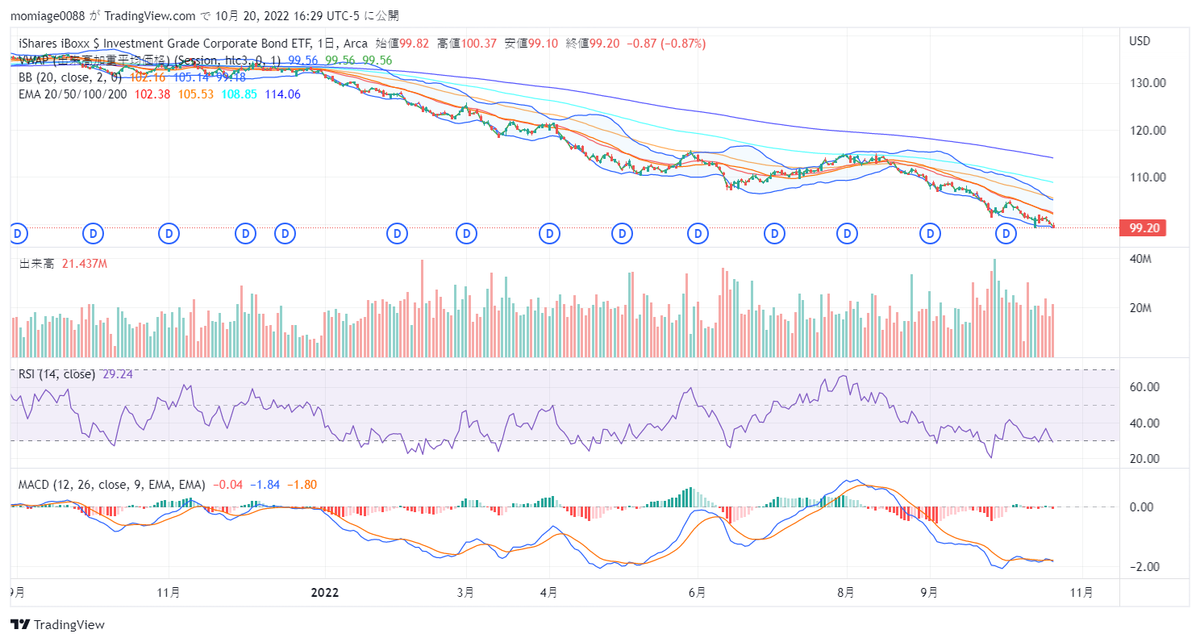
Task: Select the EMA 20/50/100/200 legend
Action: coord(74,93)
